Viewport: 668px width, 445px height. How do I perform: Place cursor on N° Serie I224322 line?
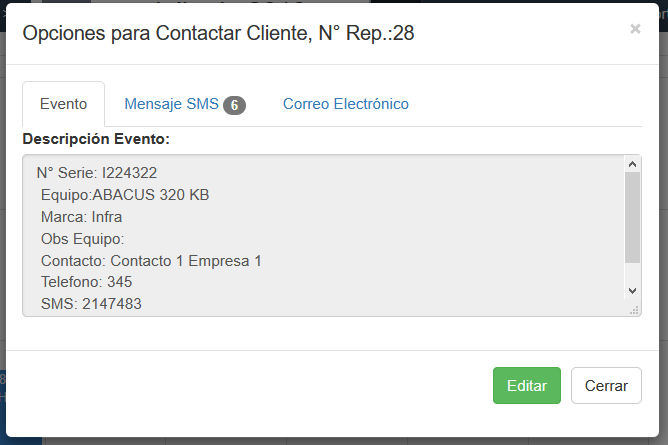coord(97,173)
